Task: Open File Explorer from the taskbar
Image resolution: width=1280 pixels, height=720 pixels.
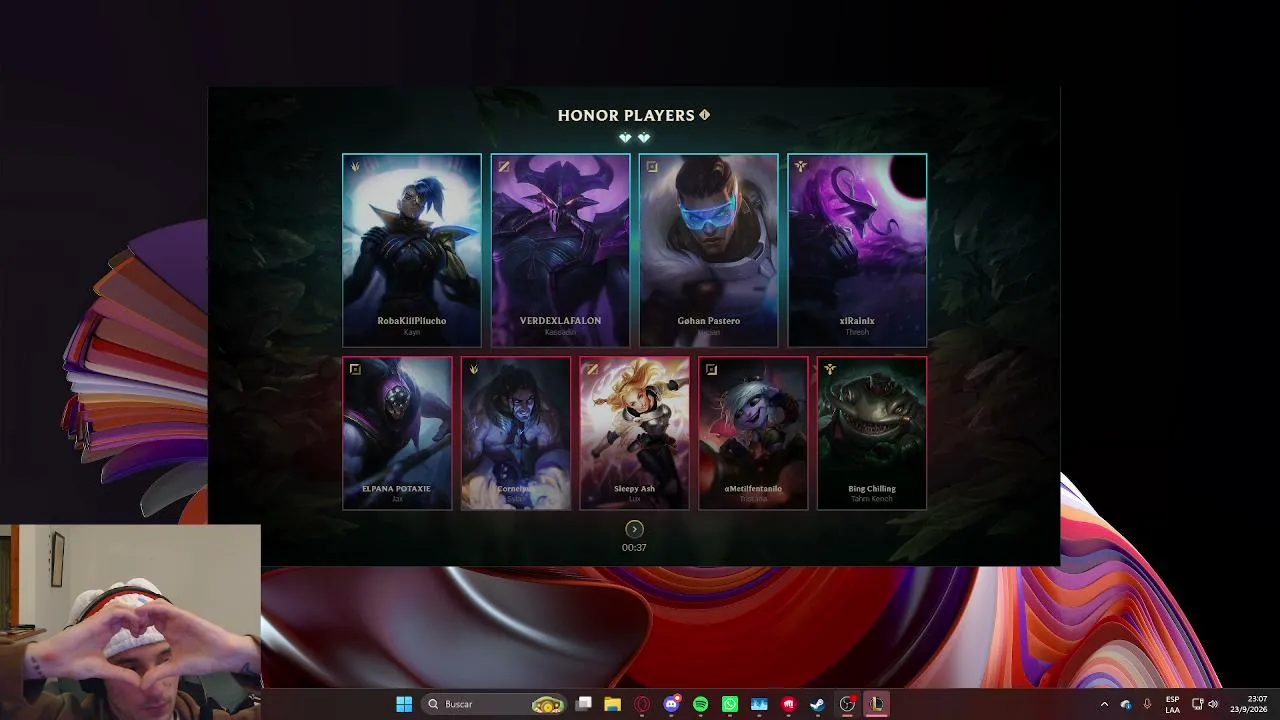Action: tap(612, 704)
